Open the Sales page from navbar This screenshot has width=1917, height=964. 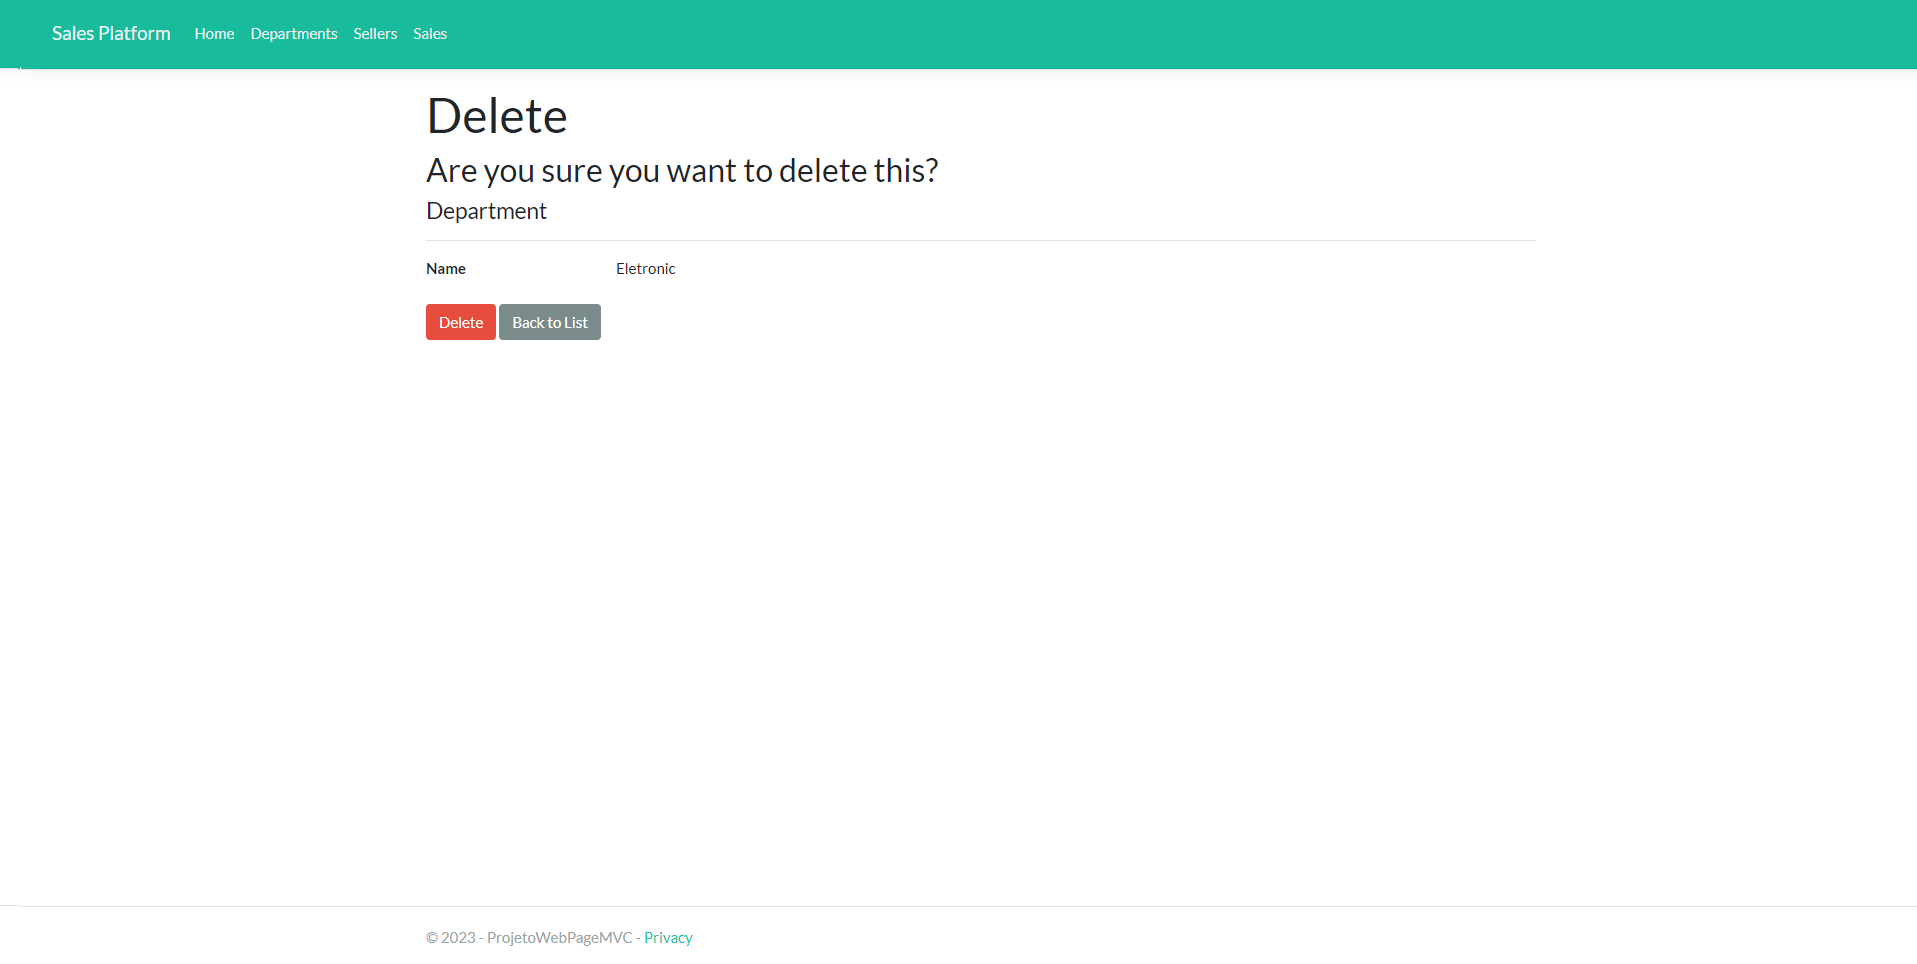(429, 33)
